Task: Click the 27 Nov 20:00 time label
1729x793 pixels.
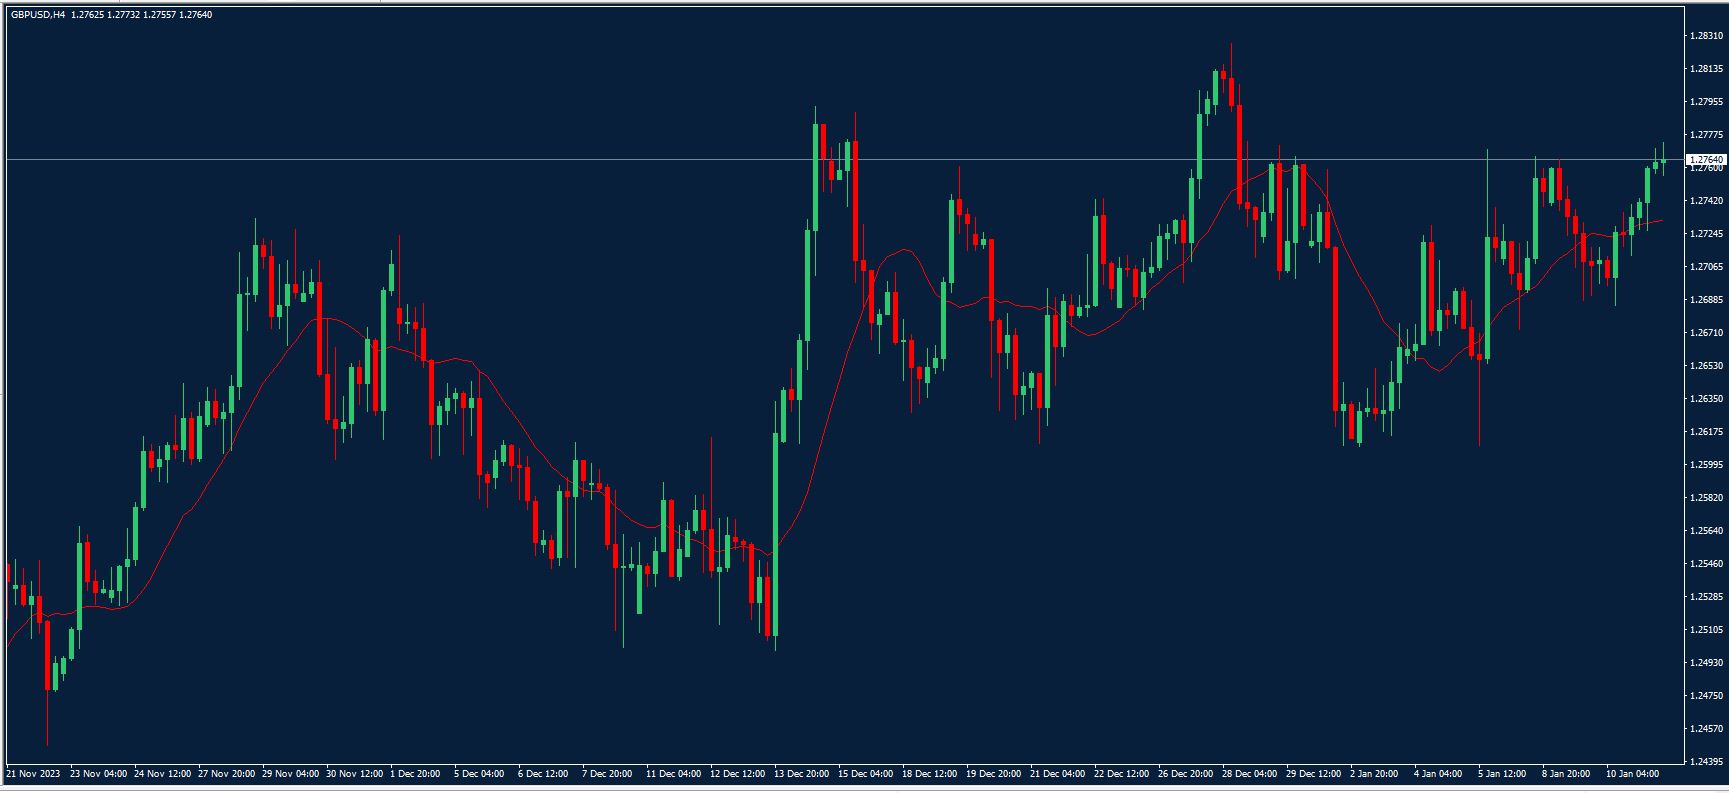Action: click(227, 774)
